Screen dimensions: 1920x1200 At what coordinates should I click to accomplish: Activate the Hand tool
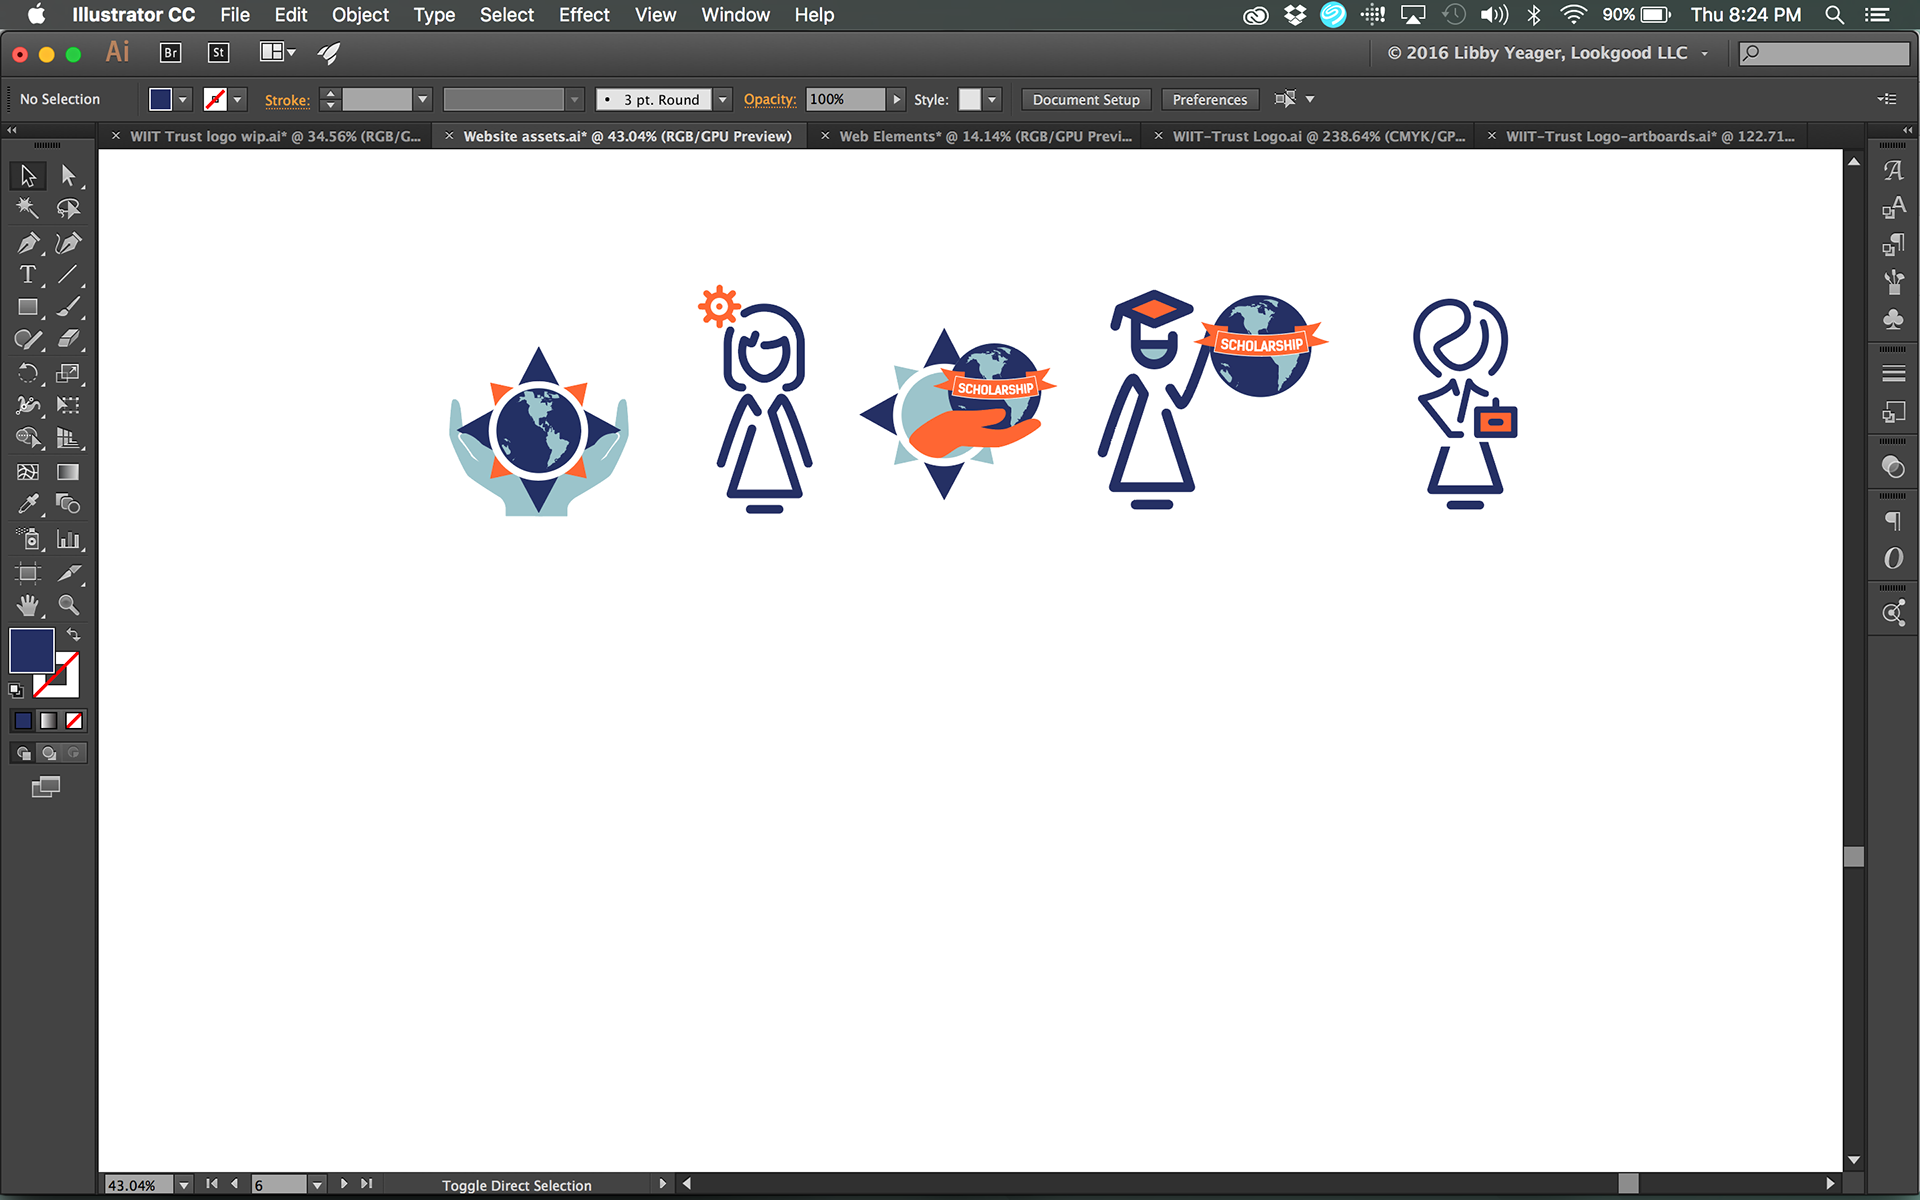click(x=27, y=605)
